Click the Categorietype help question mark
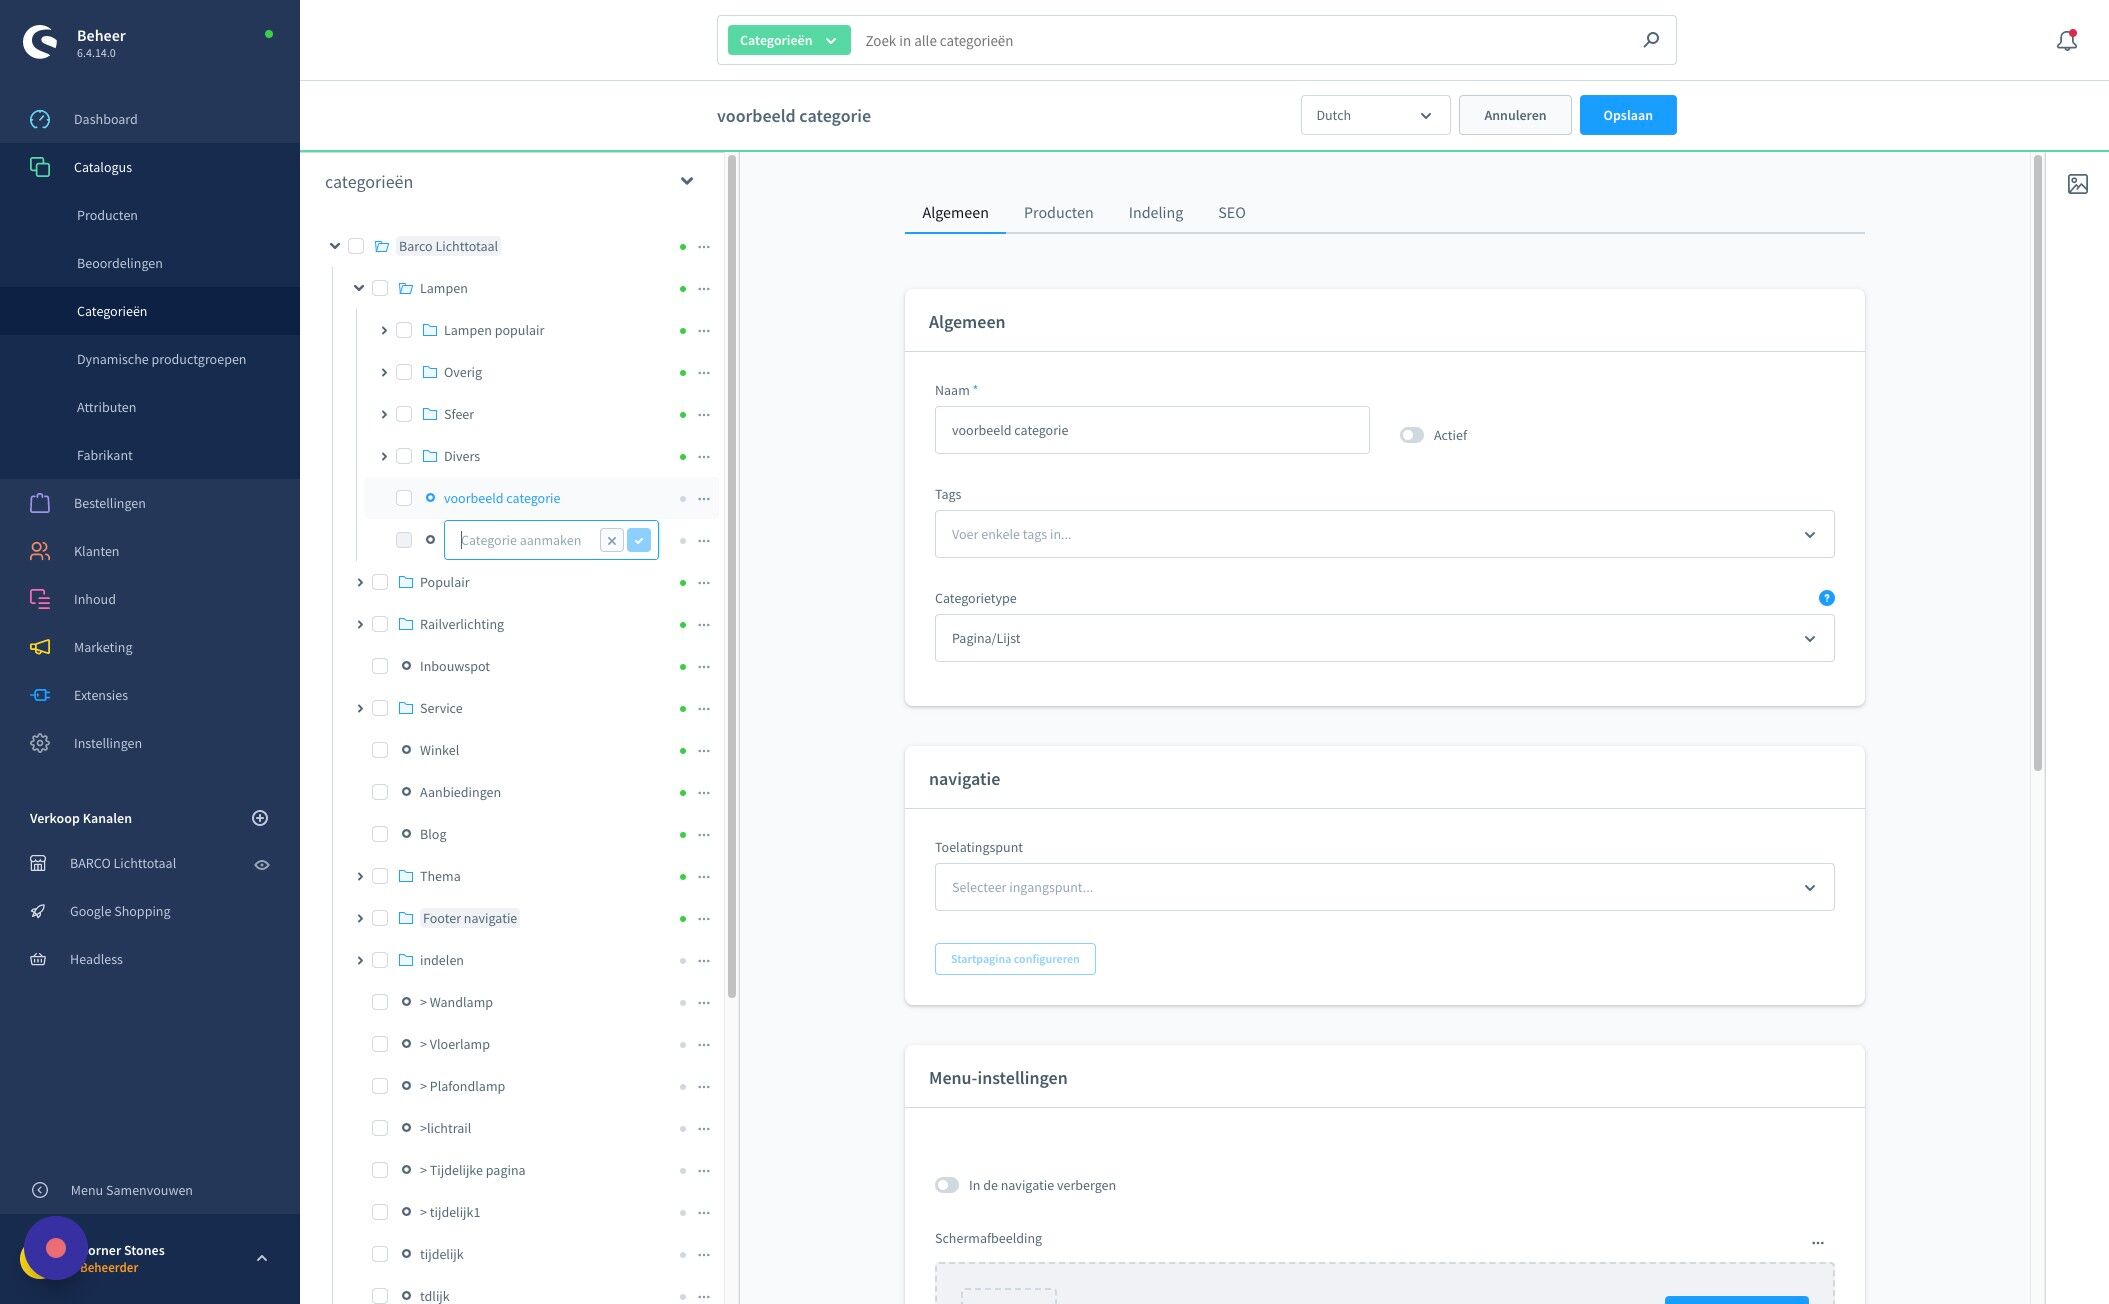The height and width of the screenshot is (1304, 2109). tap(1827, 597)
